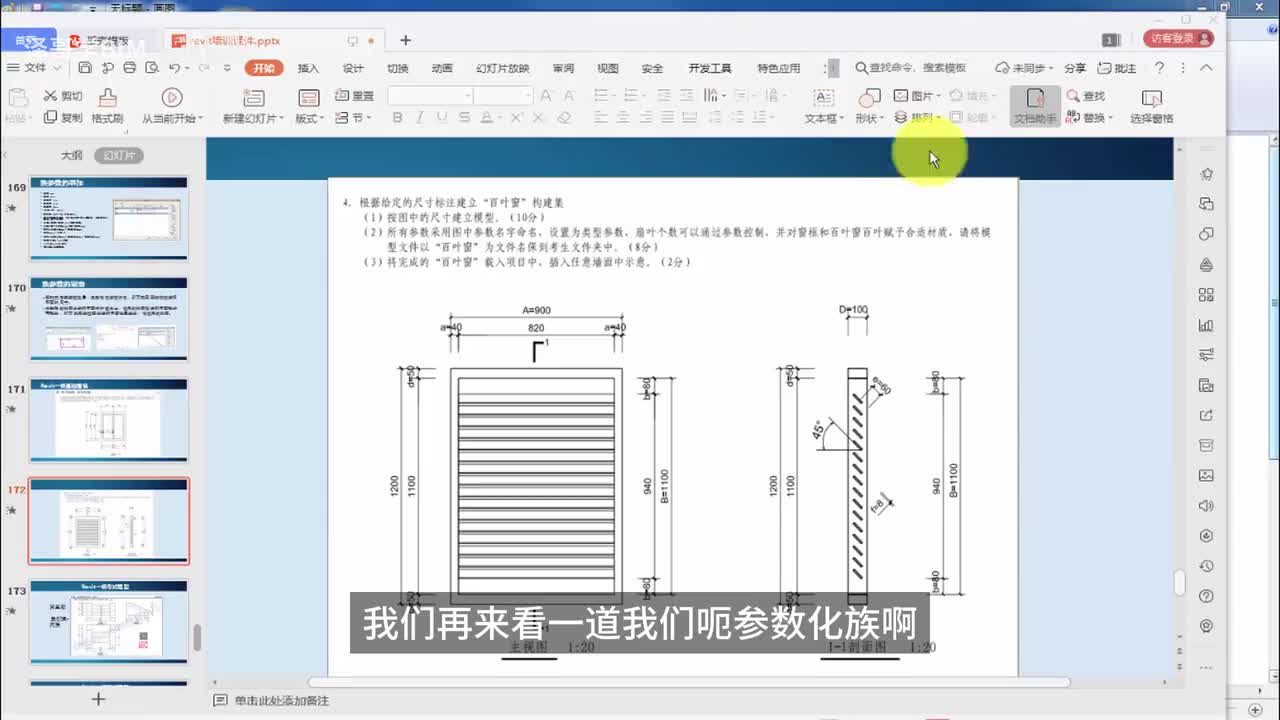Open the 选择窗格 selection pane
Viewport: 1280px width, 720px height.
coord(1152,106)
